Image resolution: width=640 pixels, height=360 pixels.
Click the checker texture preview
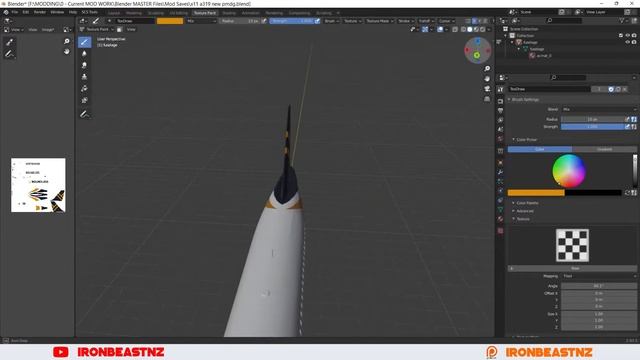click(x=572, y=245)
